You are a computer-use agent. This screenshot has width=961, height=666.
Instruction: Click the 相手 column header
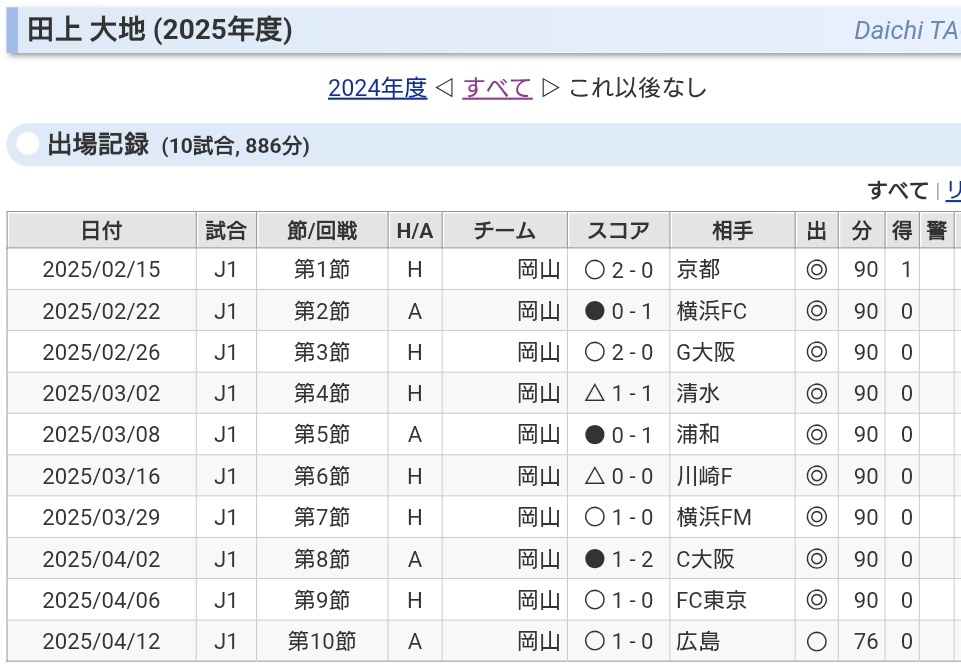pos(732,230)
